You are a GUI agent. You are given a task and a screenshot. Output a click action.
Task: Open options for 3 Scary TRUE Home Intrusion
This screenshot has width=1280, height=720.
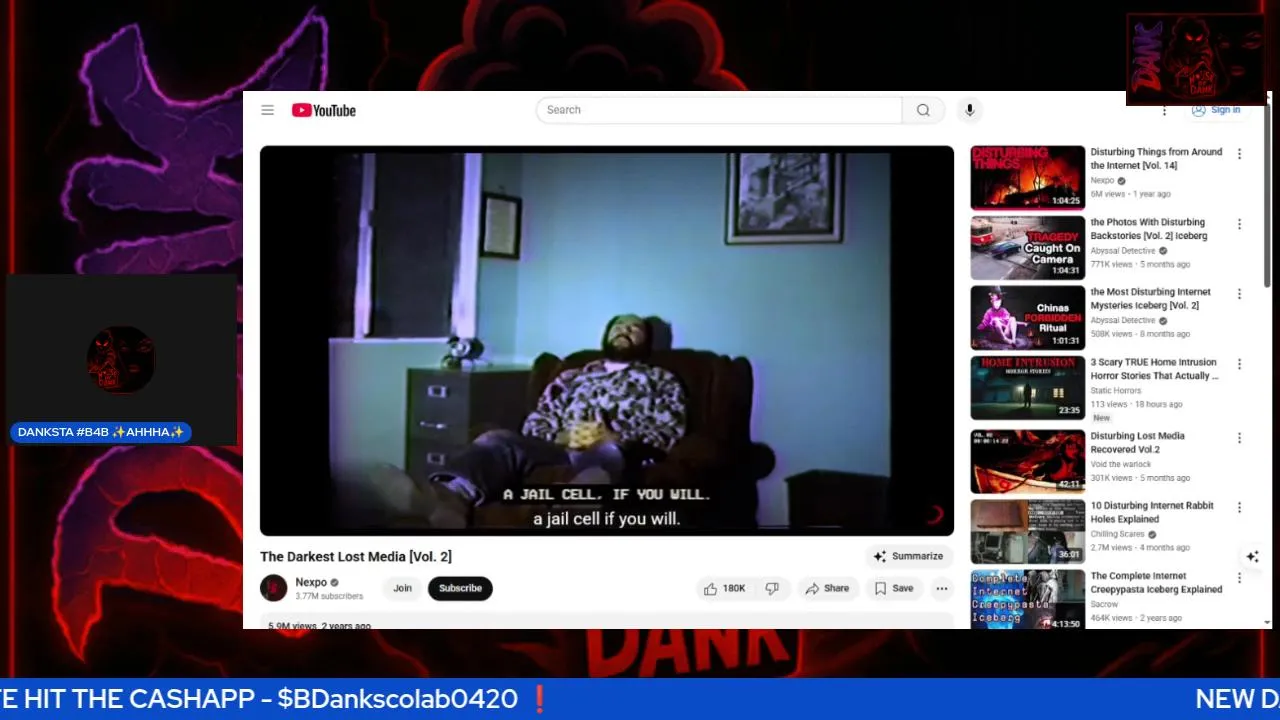pos(1239,364)
